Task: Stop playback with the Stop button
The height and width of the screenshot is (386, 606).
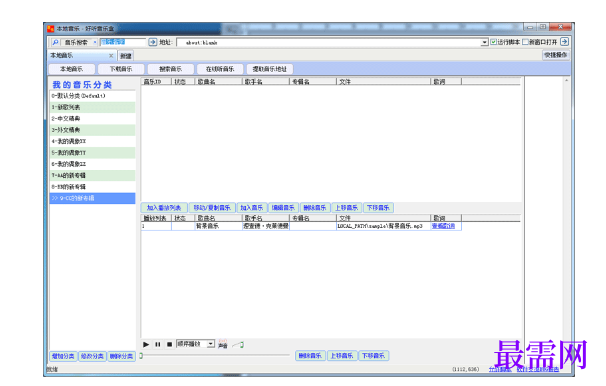Action: (169, 344)
